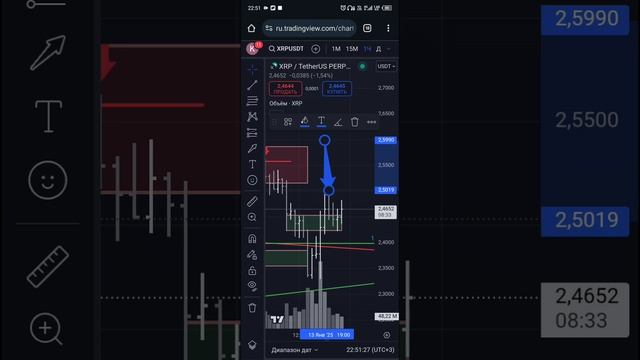Expand the timeframe list chevron

[x=389, y=49]
